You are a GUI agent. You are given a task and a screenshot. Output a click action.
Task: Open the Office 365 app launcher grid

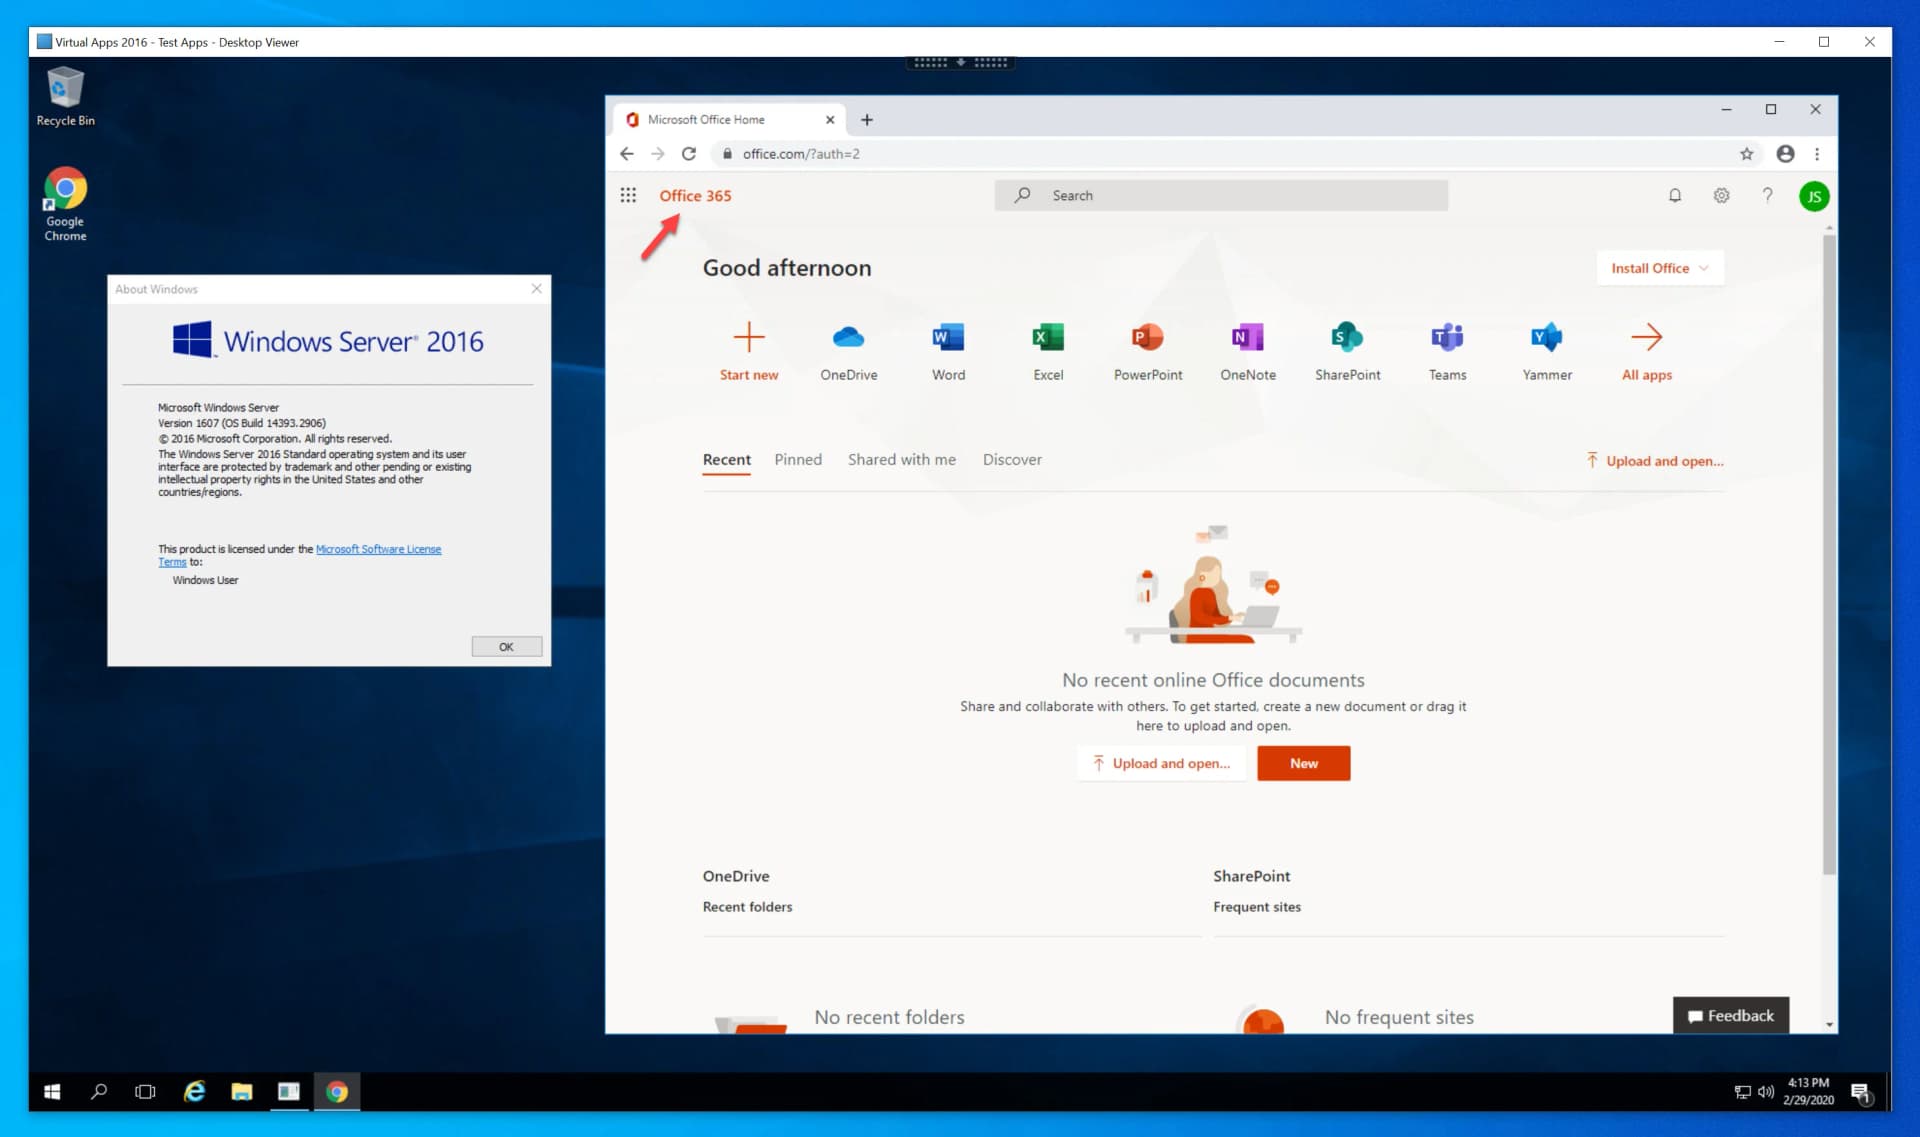pos(628,195)
